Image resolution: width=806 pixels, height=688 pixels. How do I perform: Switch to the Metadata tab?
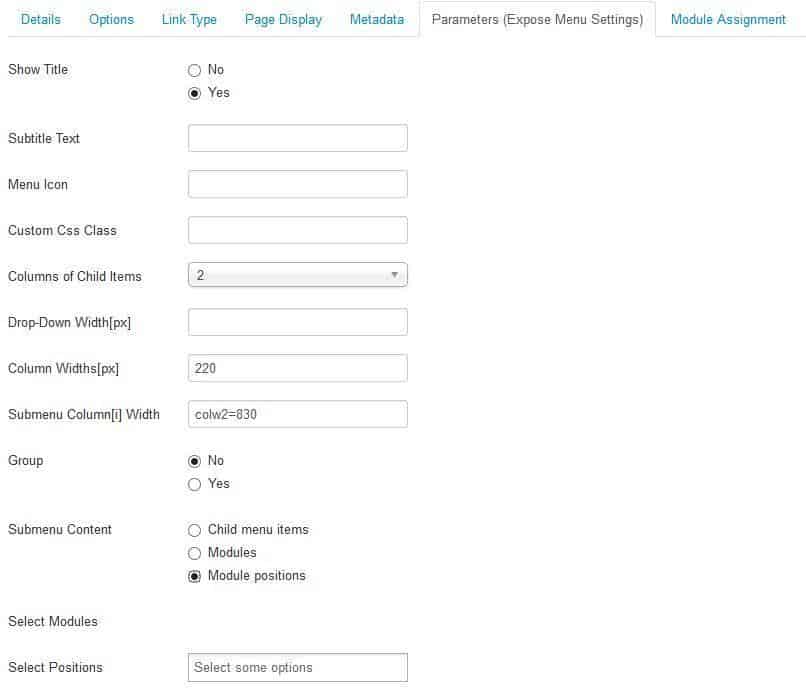pyautogui.click(x=377, y=19)
